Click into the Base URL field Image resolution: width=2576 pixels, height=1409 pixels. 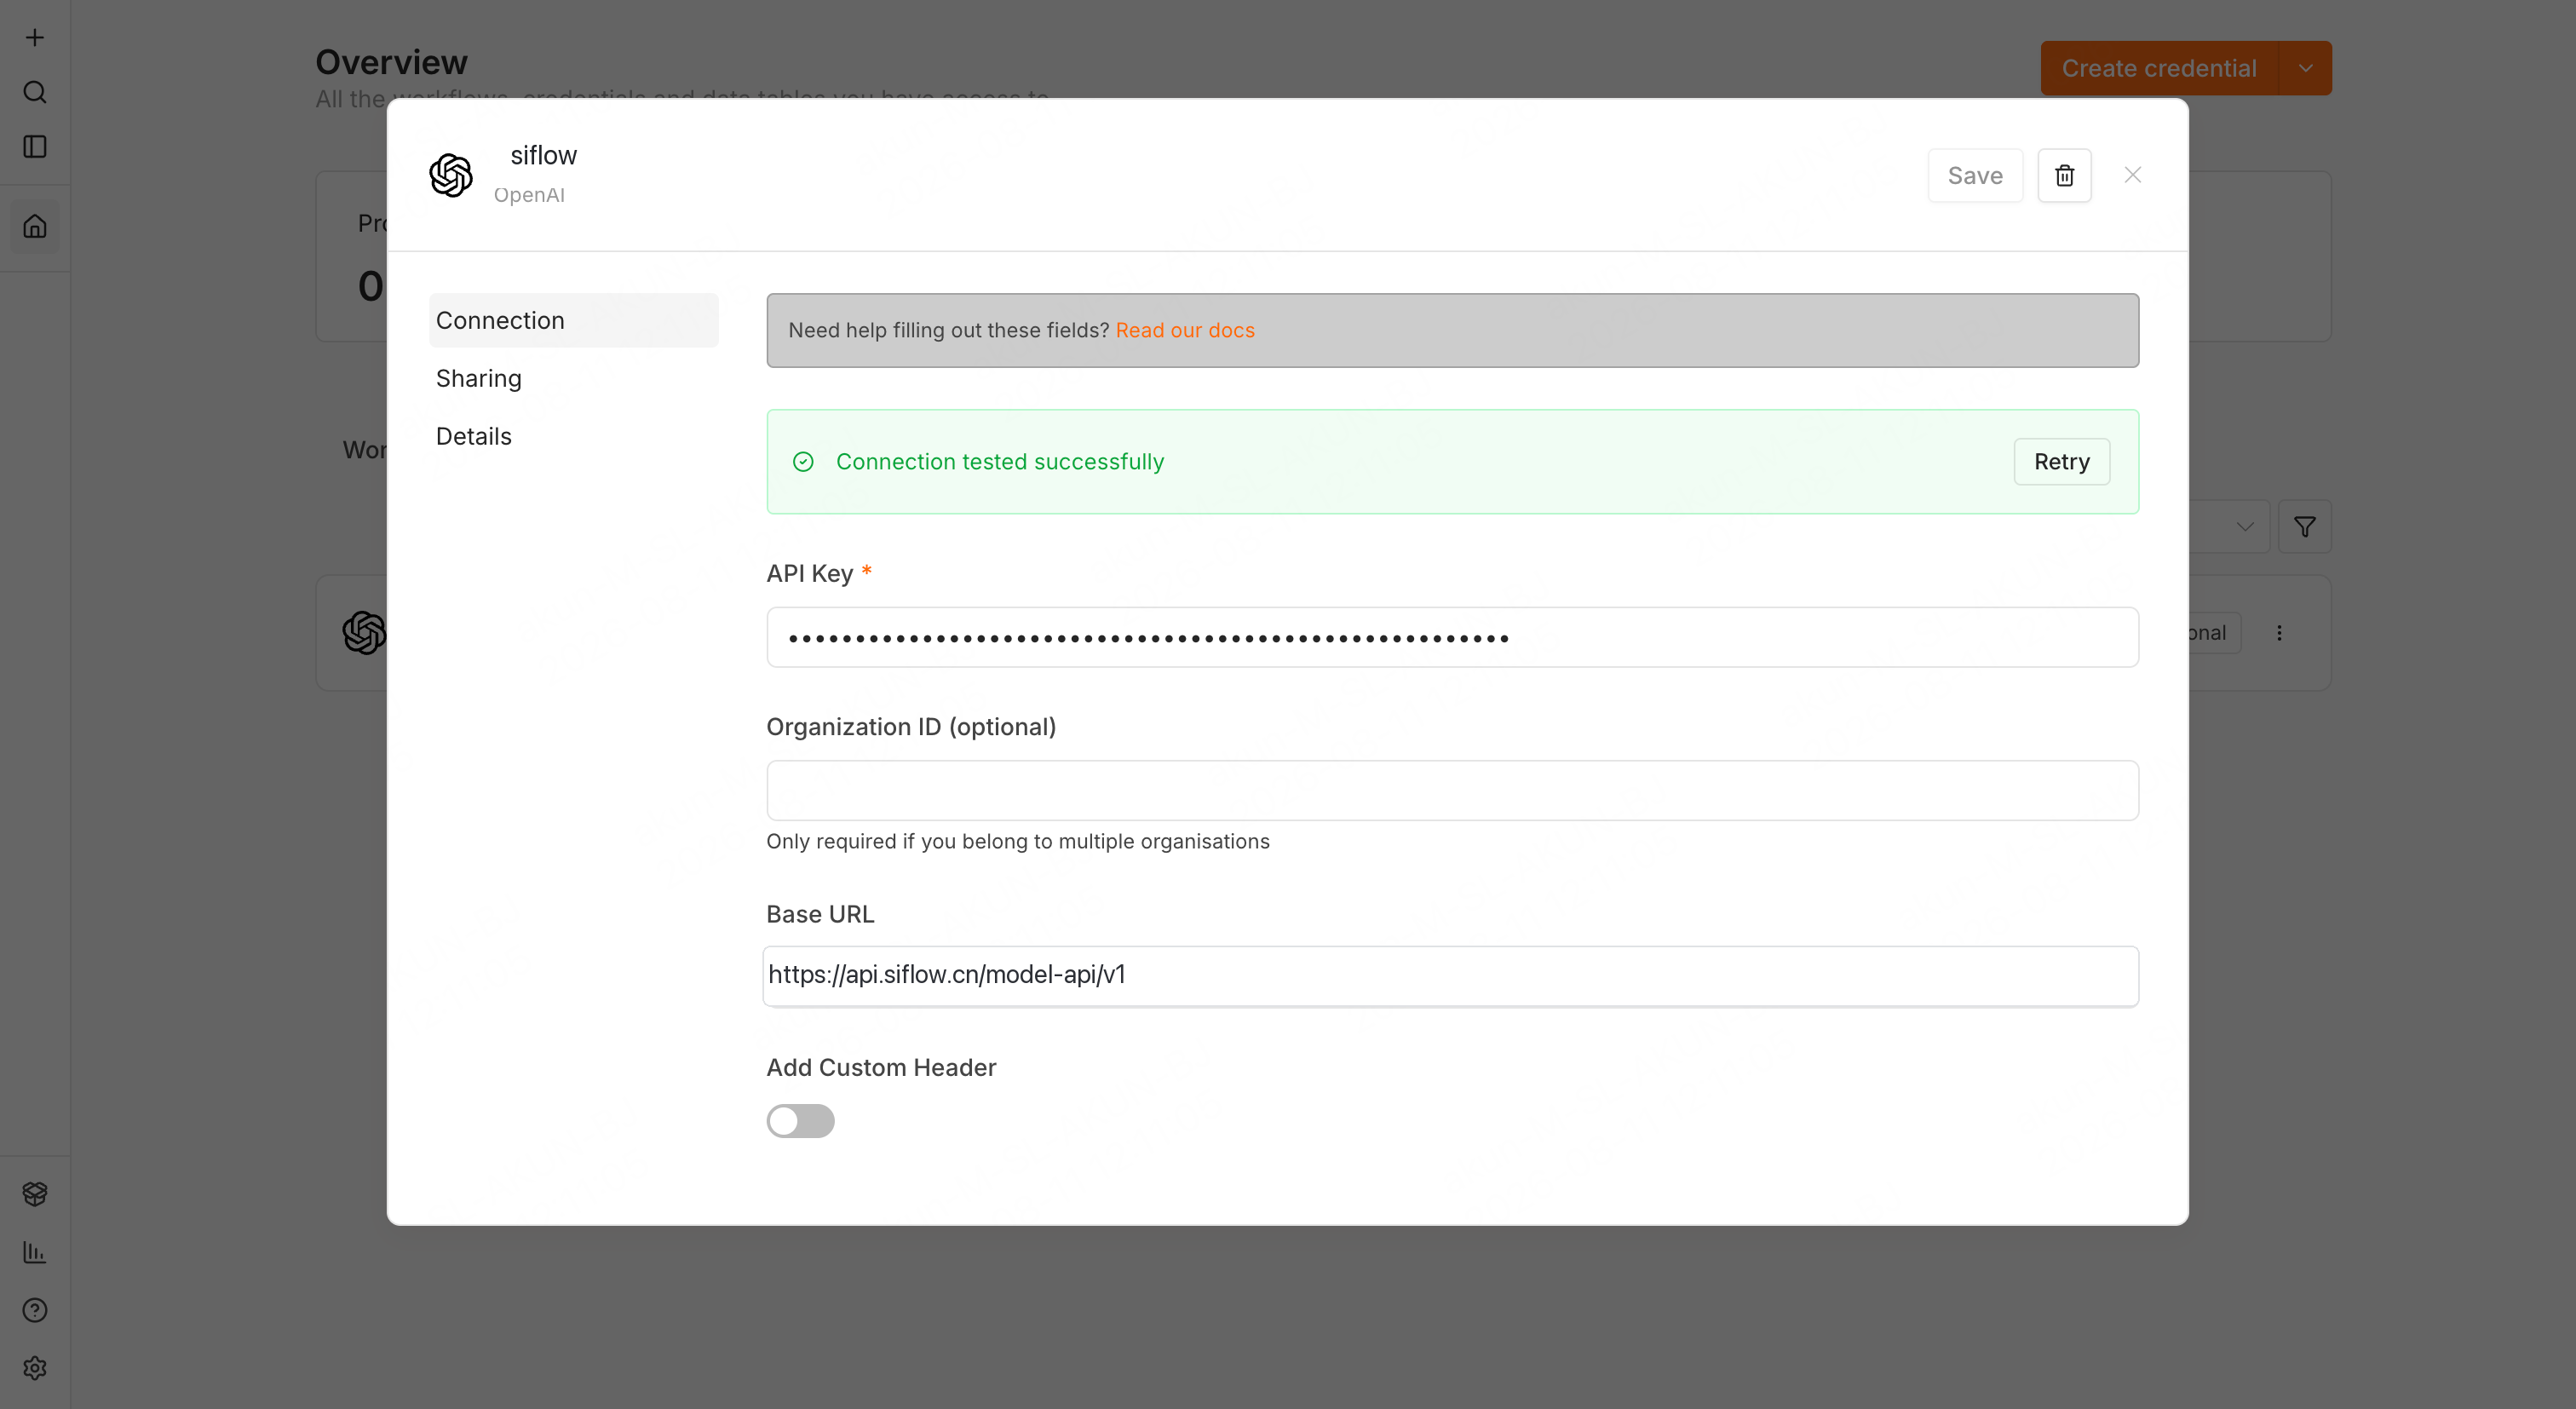[x=1451, y=976]
